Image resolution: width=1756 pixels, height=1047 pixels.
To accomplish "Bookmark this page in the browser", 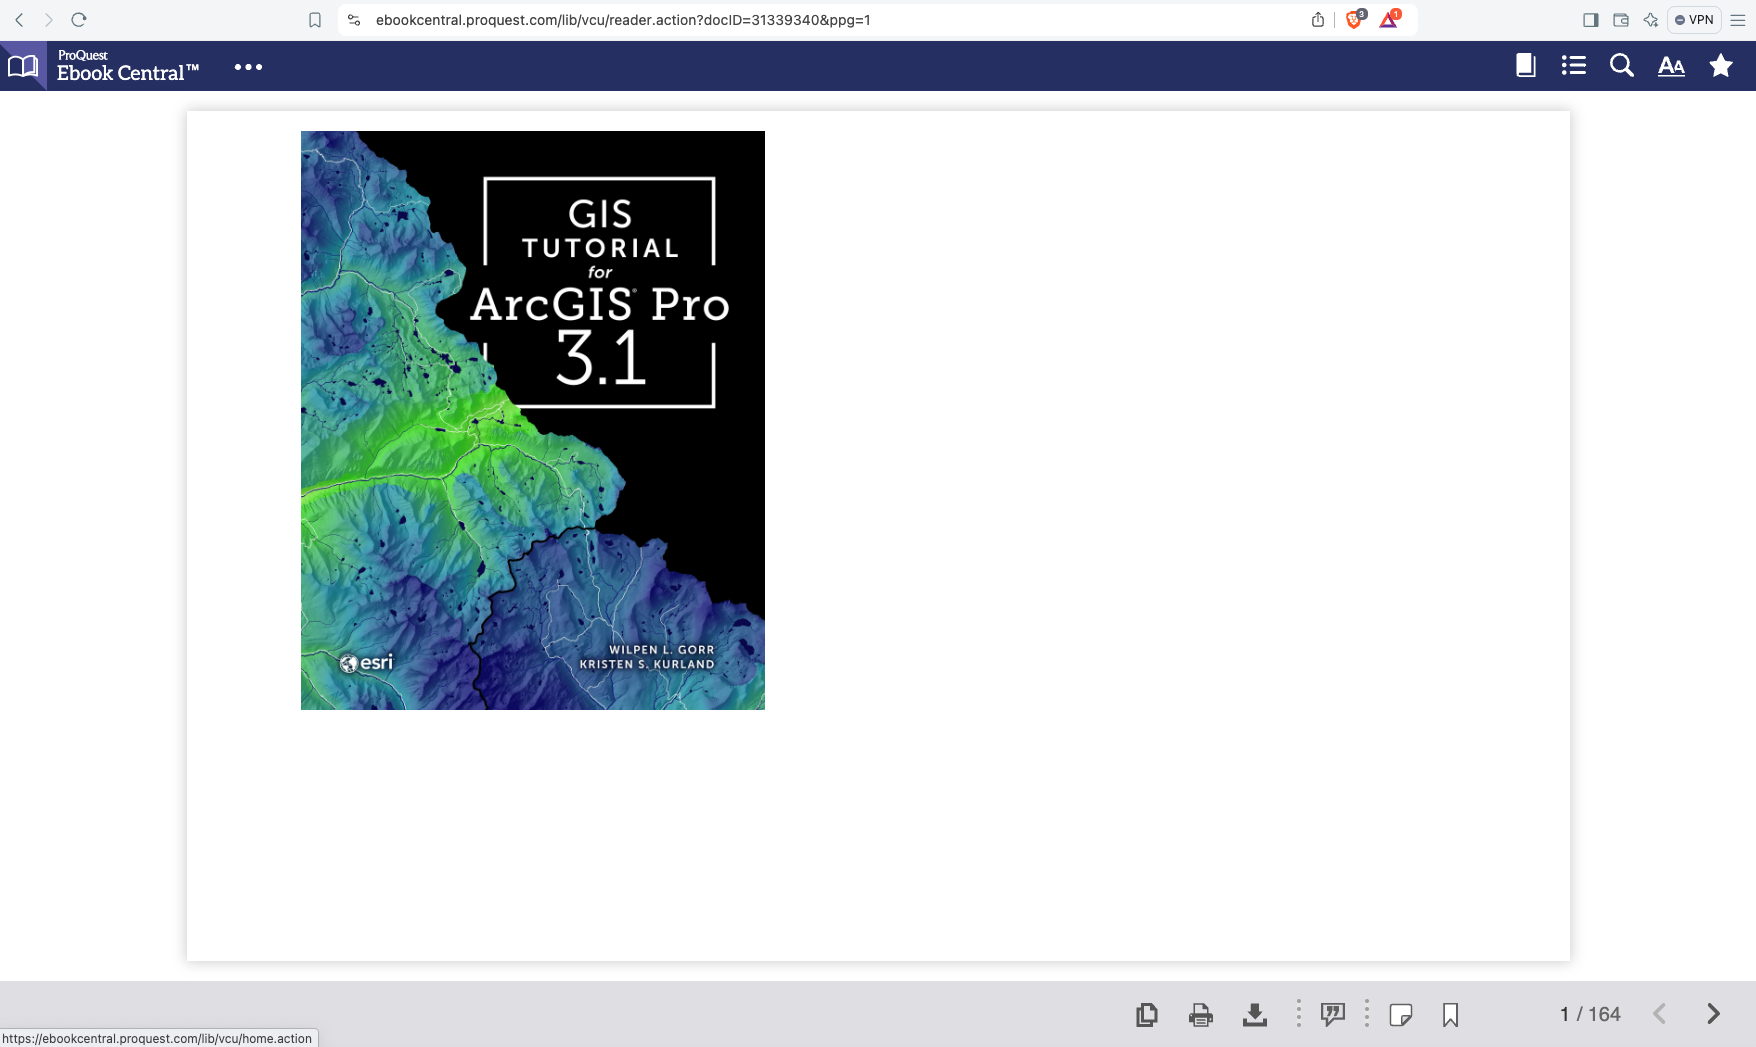I will pyautogui.click(x=315, y=20).
